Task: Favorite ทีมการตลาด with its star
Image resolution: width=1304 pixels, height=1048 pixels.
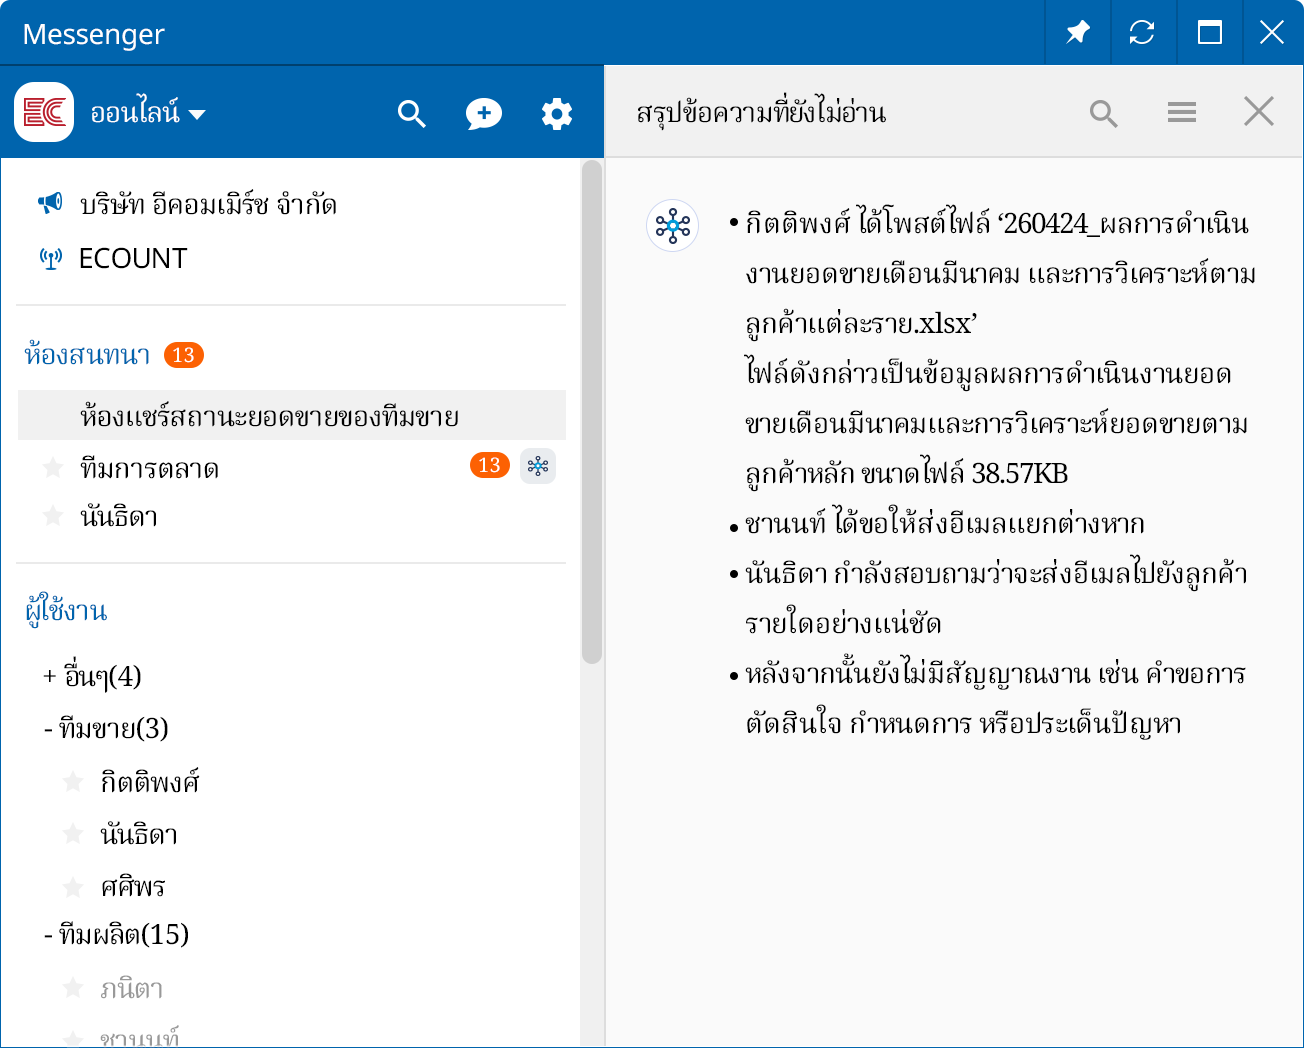Action: tap(53, 467)
